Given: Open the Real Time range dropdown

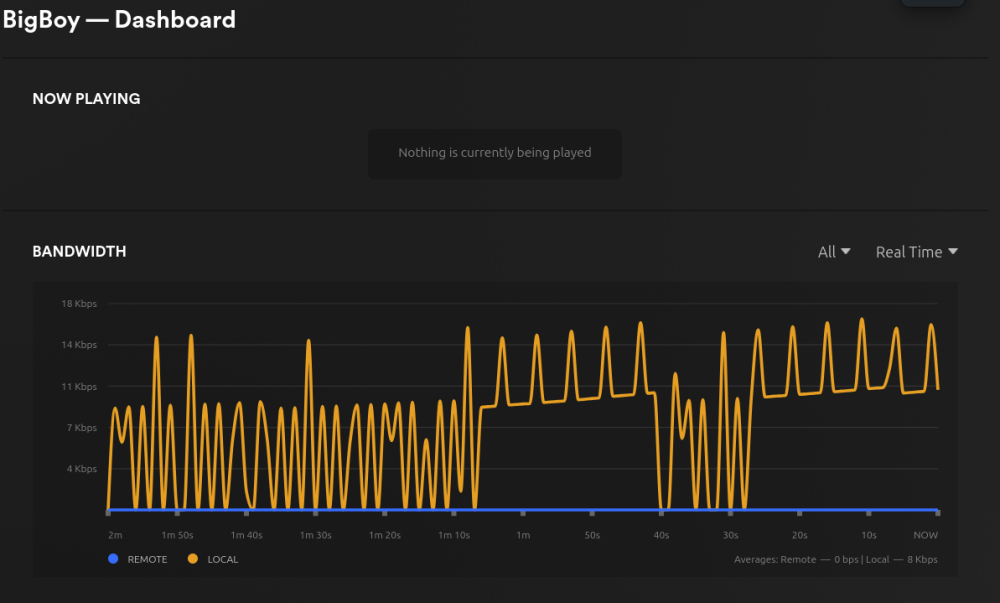Looking at the screenshot, I should click(x=916, y=252).
